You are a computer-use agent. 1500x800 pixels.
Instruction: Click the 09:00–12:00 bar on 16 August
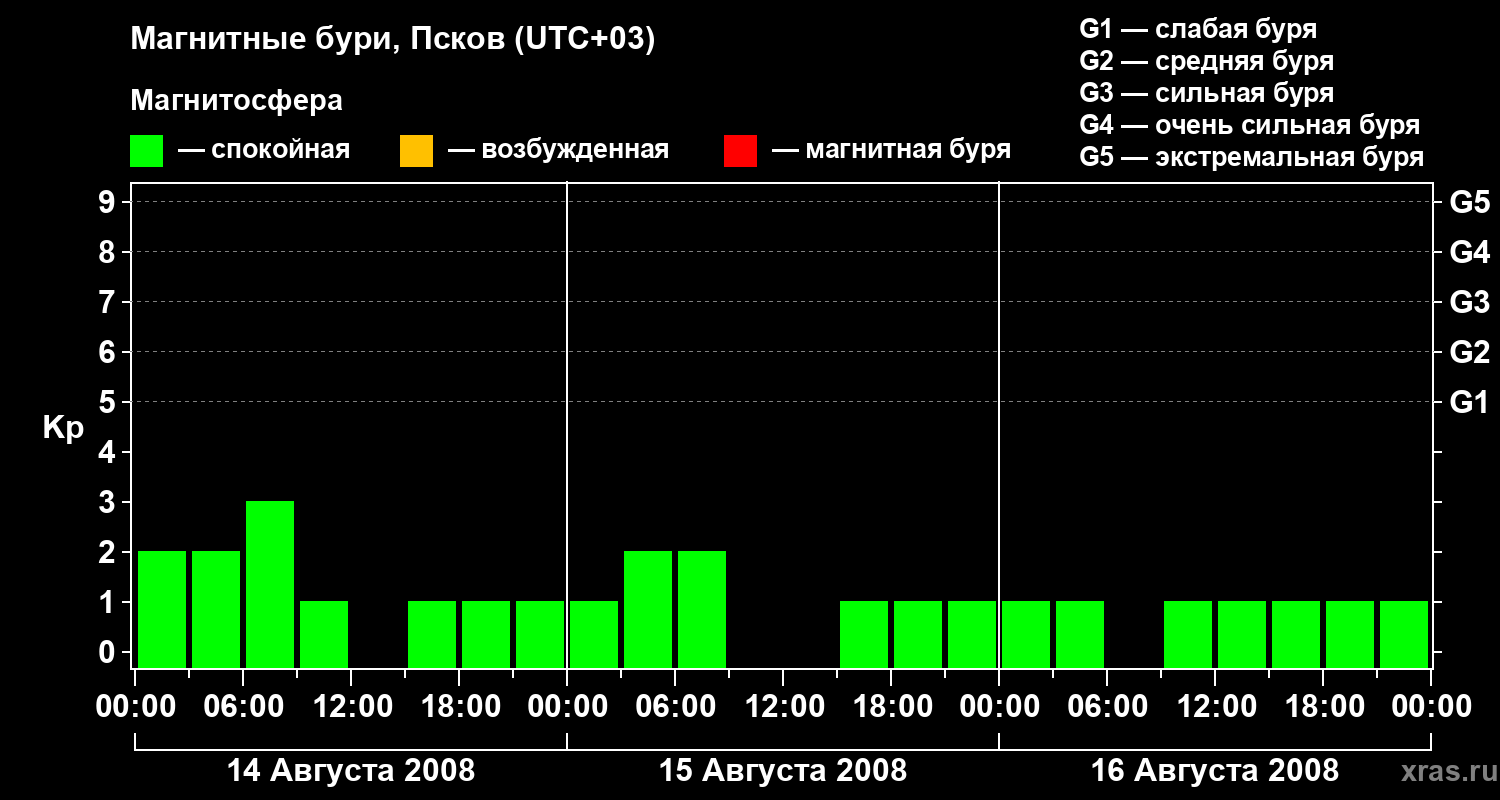[x=1188, y=634]
